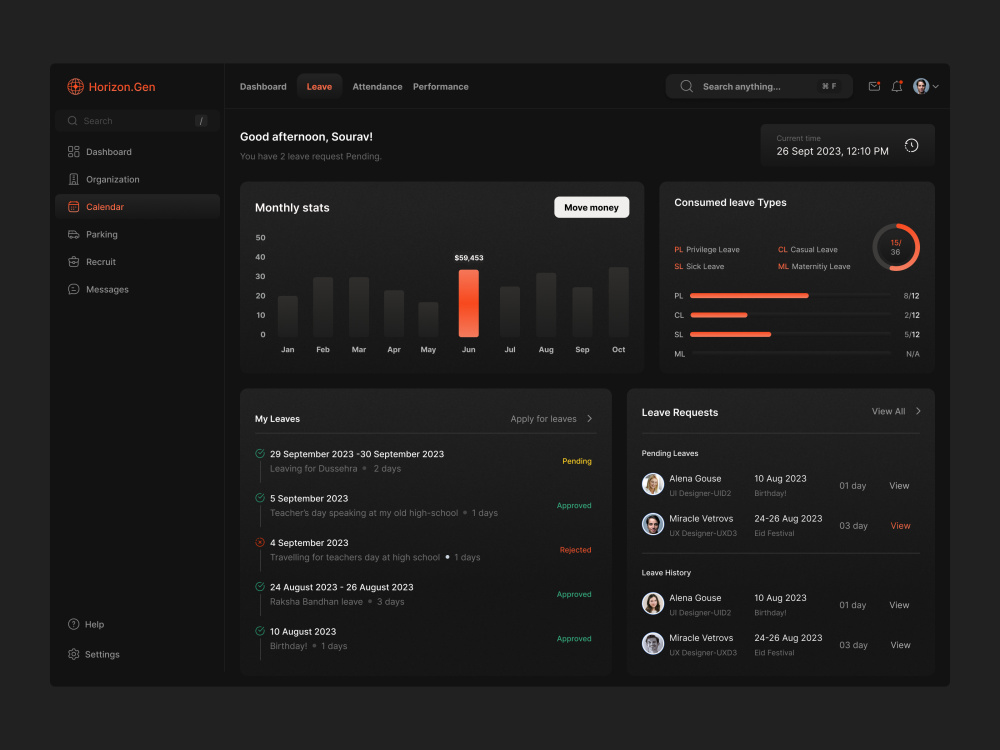View Alena Gouse's leave history entry
The image size is (1000, 750).
tap(899, 605)
